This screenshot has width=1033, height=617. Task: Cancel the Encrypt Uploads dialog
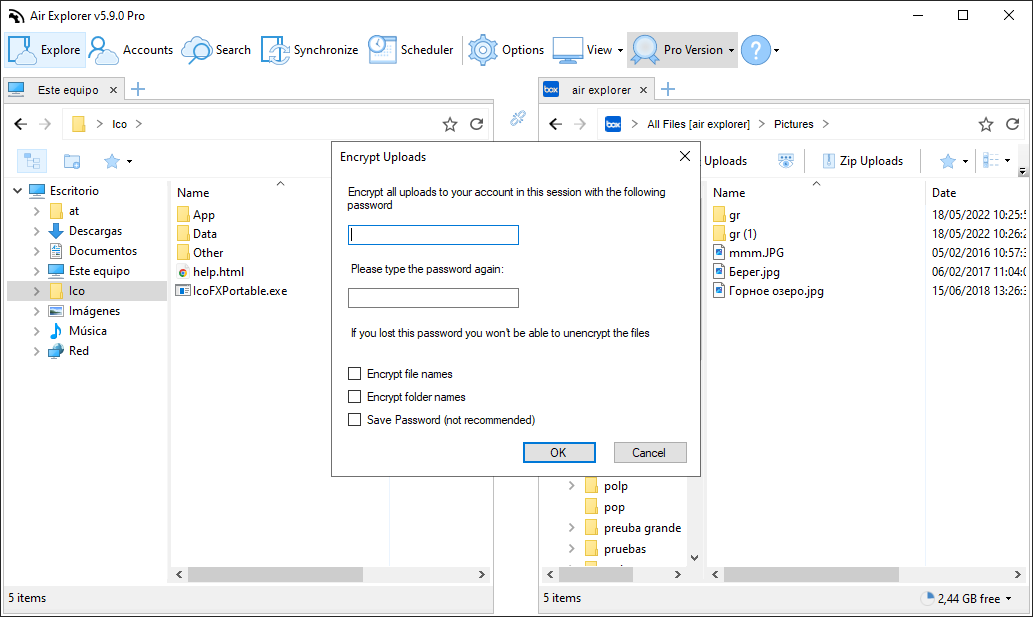650,452
